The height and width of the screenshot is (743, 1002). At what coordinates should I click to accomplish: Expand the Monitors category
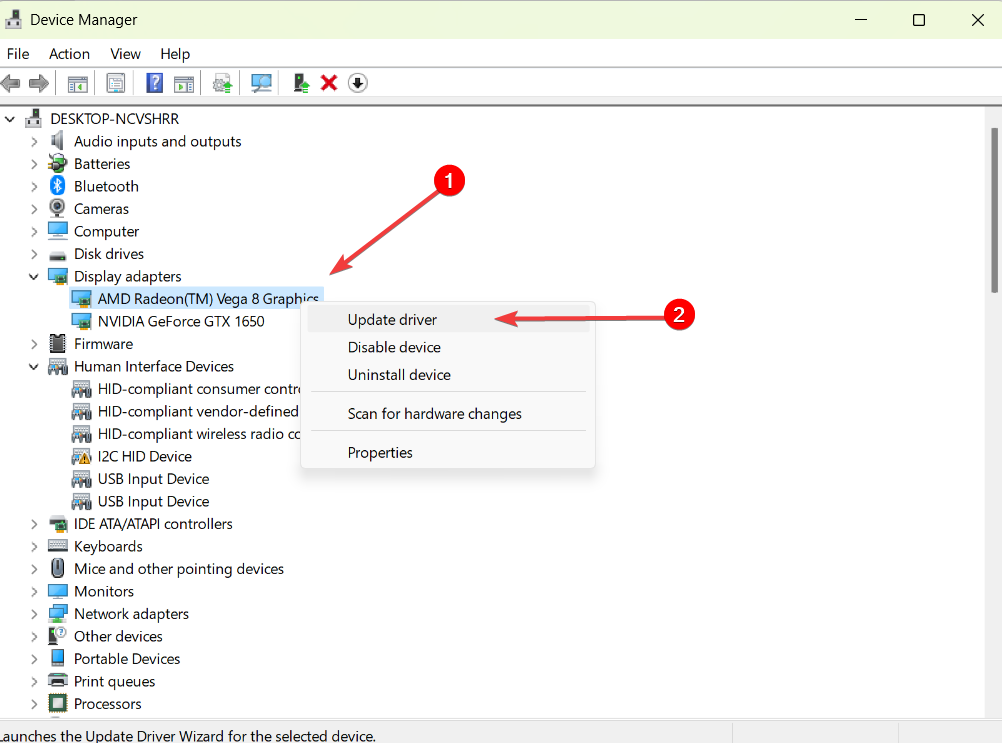(x=34, y=592)
